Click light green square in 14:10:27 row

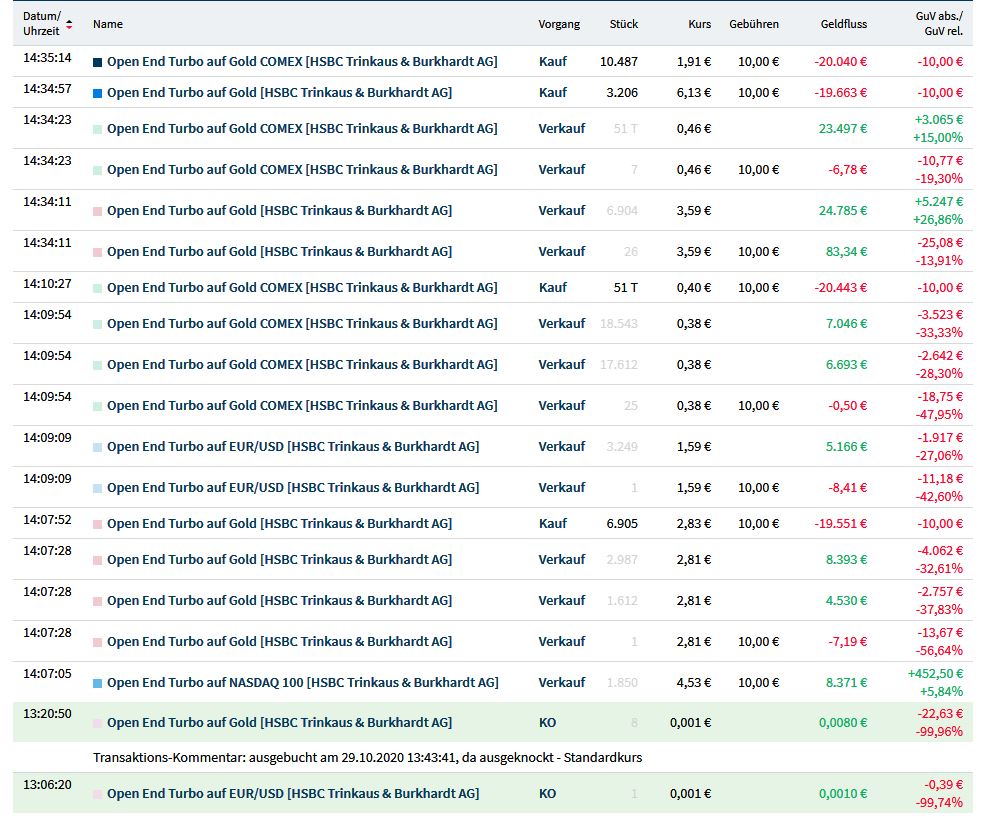click(x=97, y=288)
